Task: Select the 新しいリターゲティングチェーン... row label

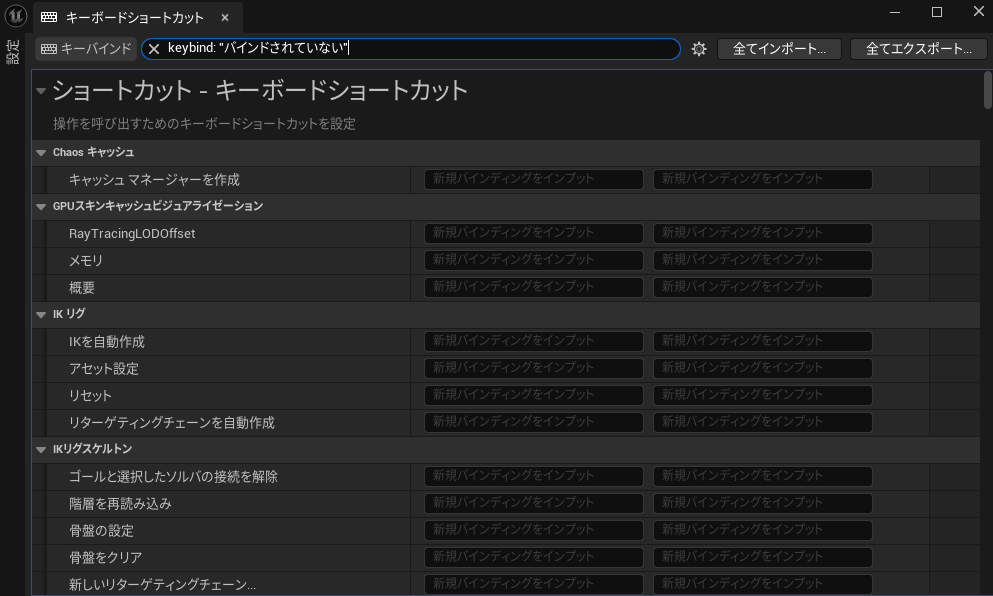Action: tap(162, 585)
